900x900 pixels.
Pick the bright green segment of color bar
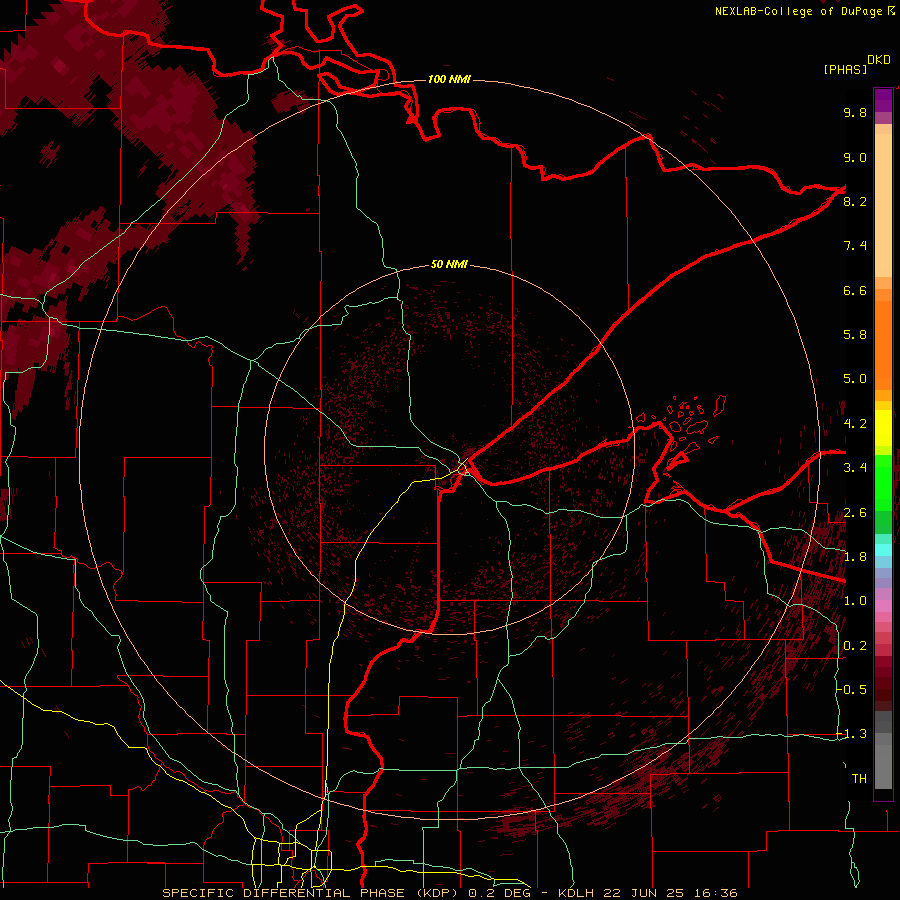pyautogui.click(x=883, y=482)
